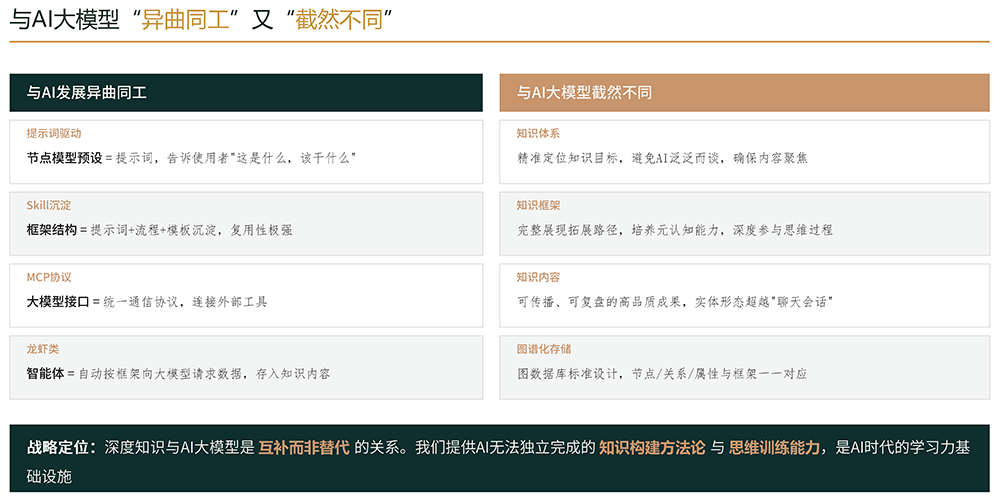This screenshot has width=1000, height=504.
Task: Click the 知识内容 card label
Action: coord(538,278)
